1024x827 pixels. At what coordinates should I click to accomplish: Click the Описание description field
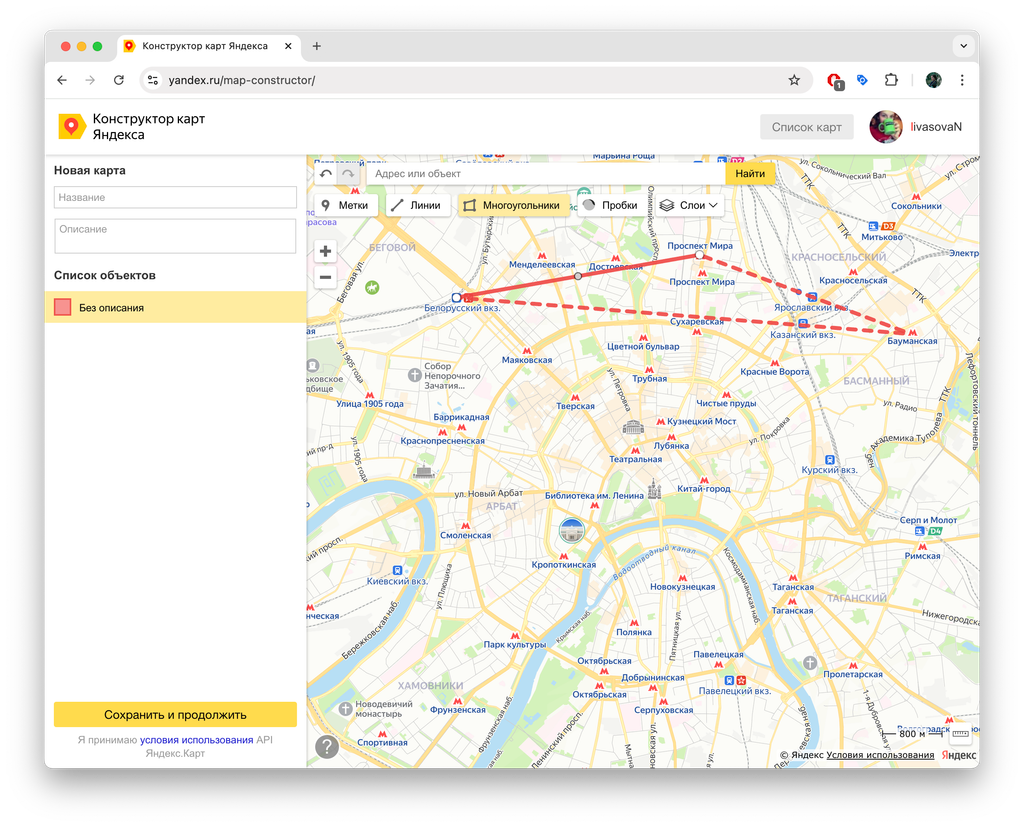(x=175, y=236)
